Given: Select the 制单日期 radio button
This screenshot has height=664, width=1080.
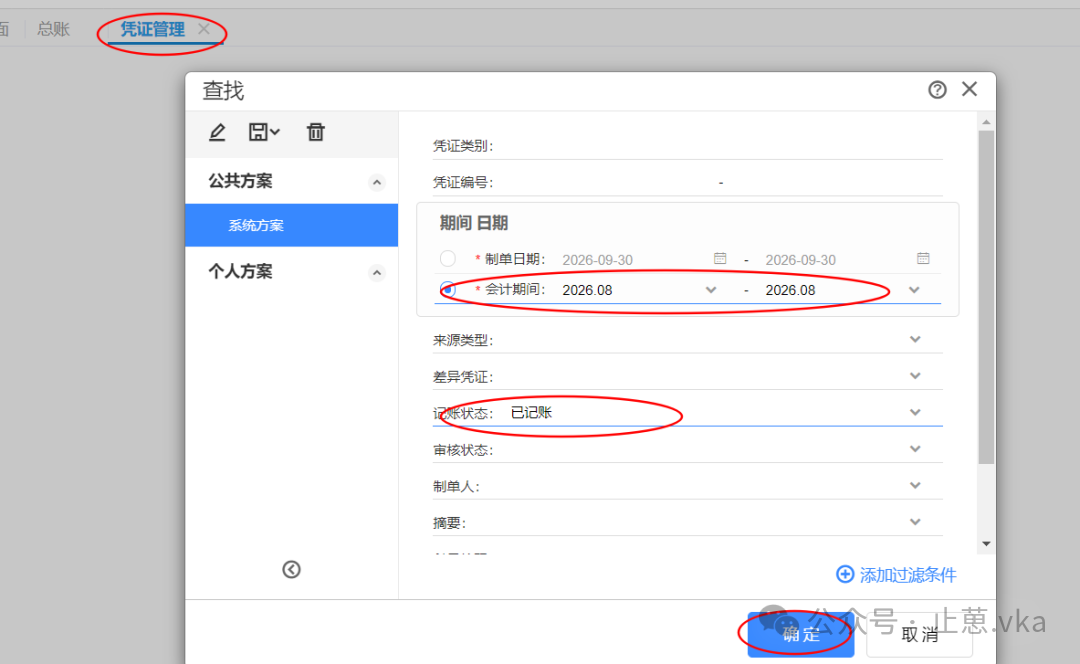Looking at the screenshot, I should pos(448,258).
